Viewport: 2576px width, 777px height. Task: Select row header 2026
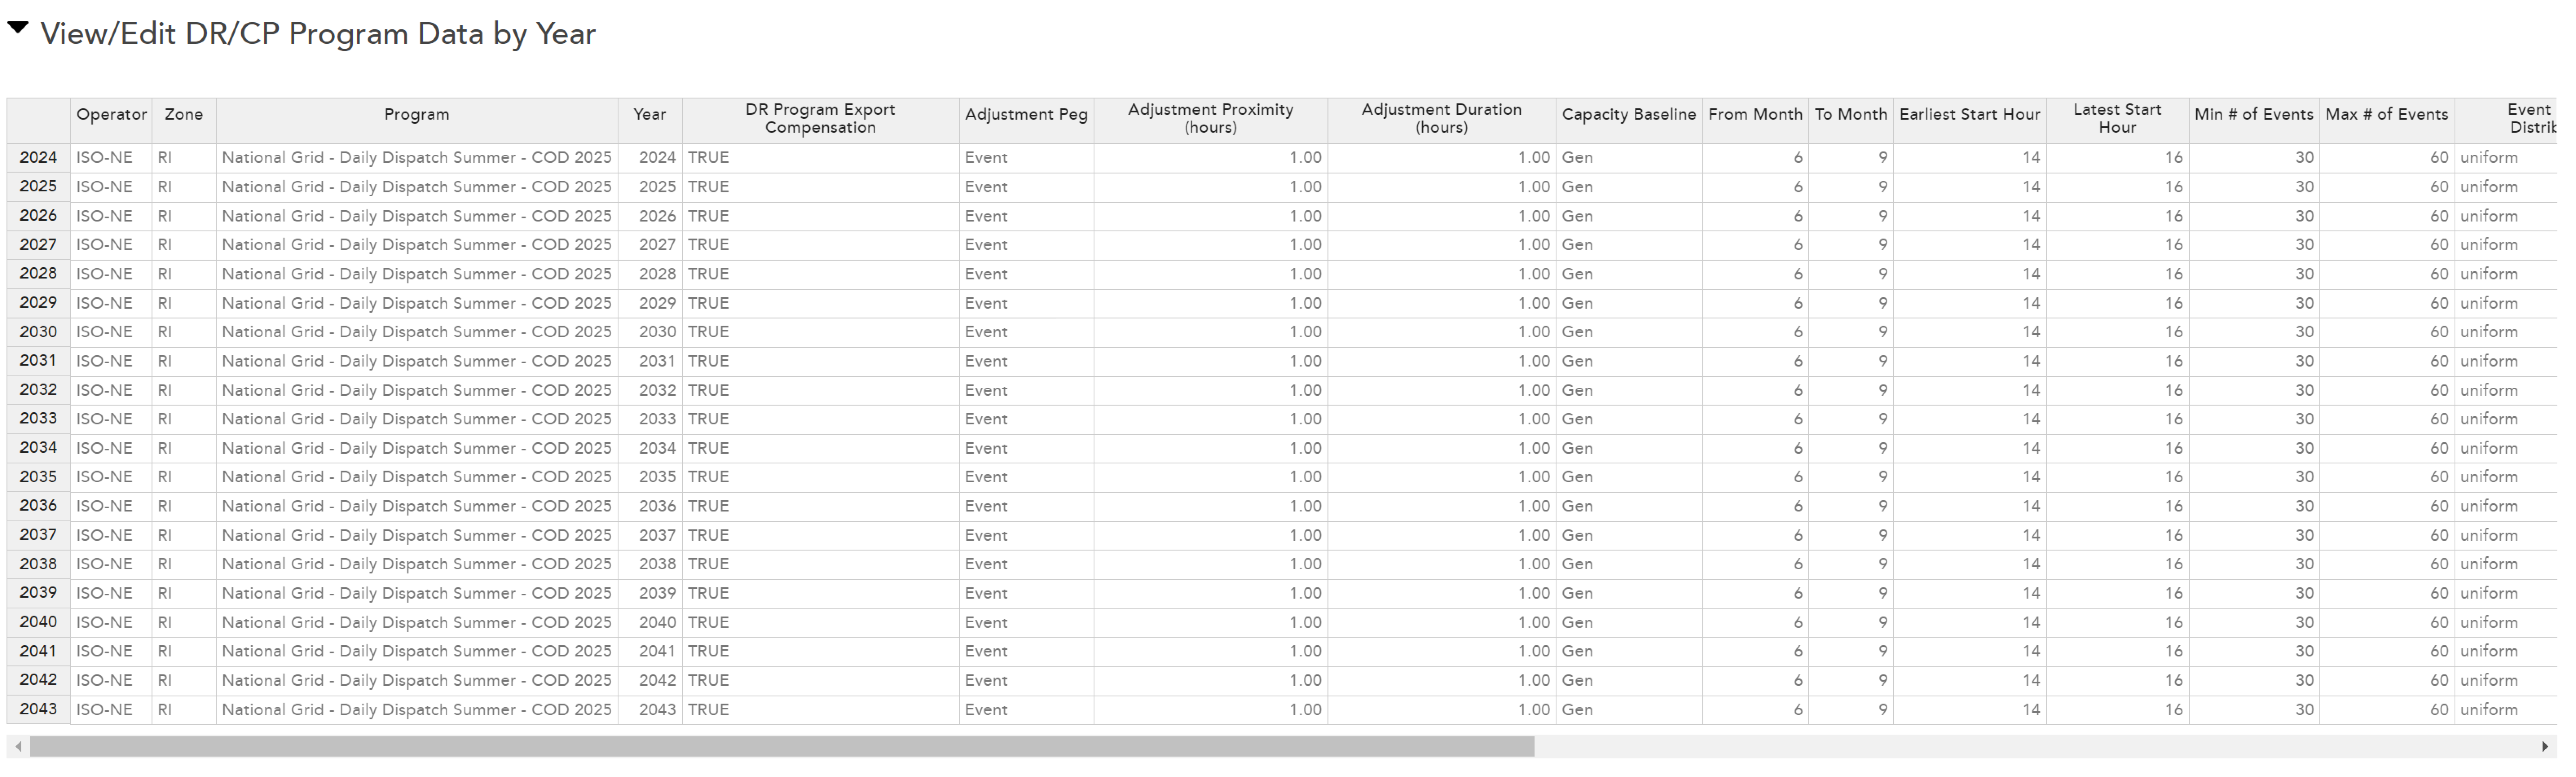click(38, 216)
